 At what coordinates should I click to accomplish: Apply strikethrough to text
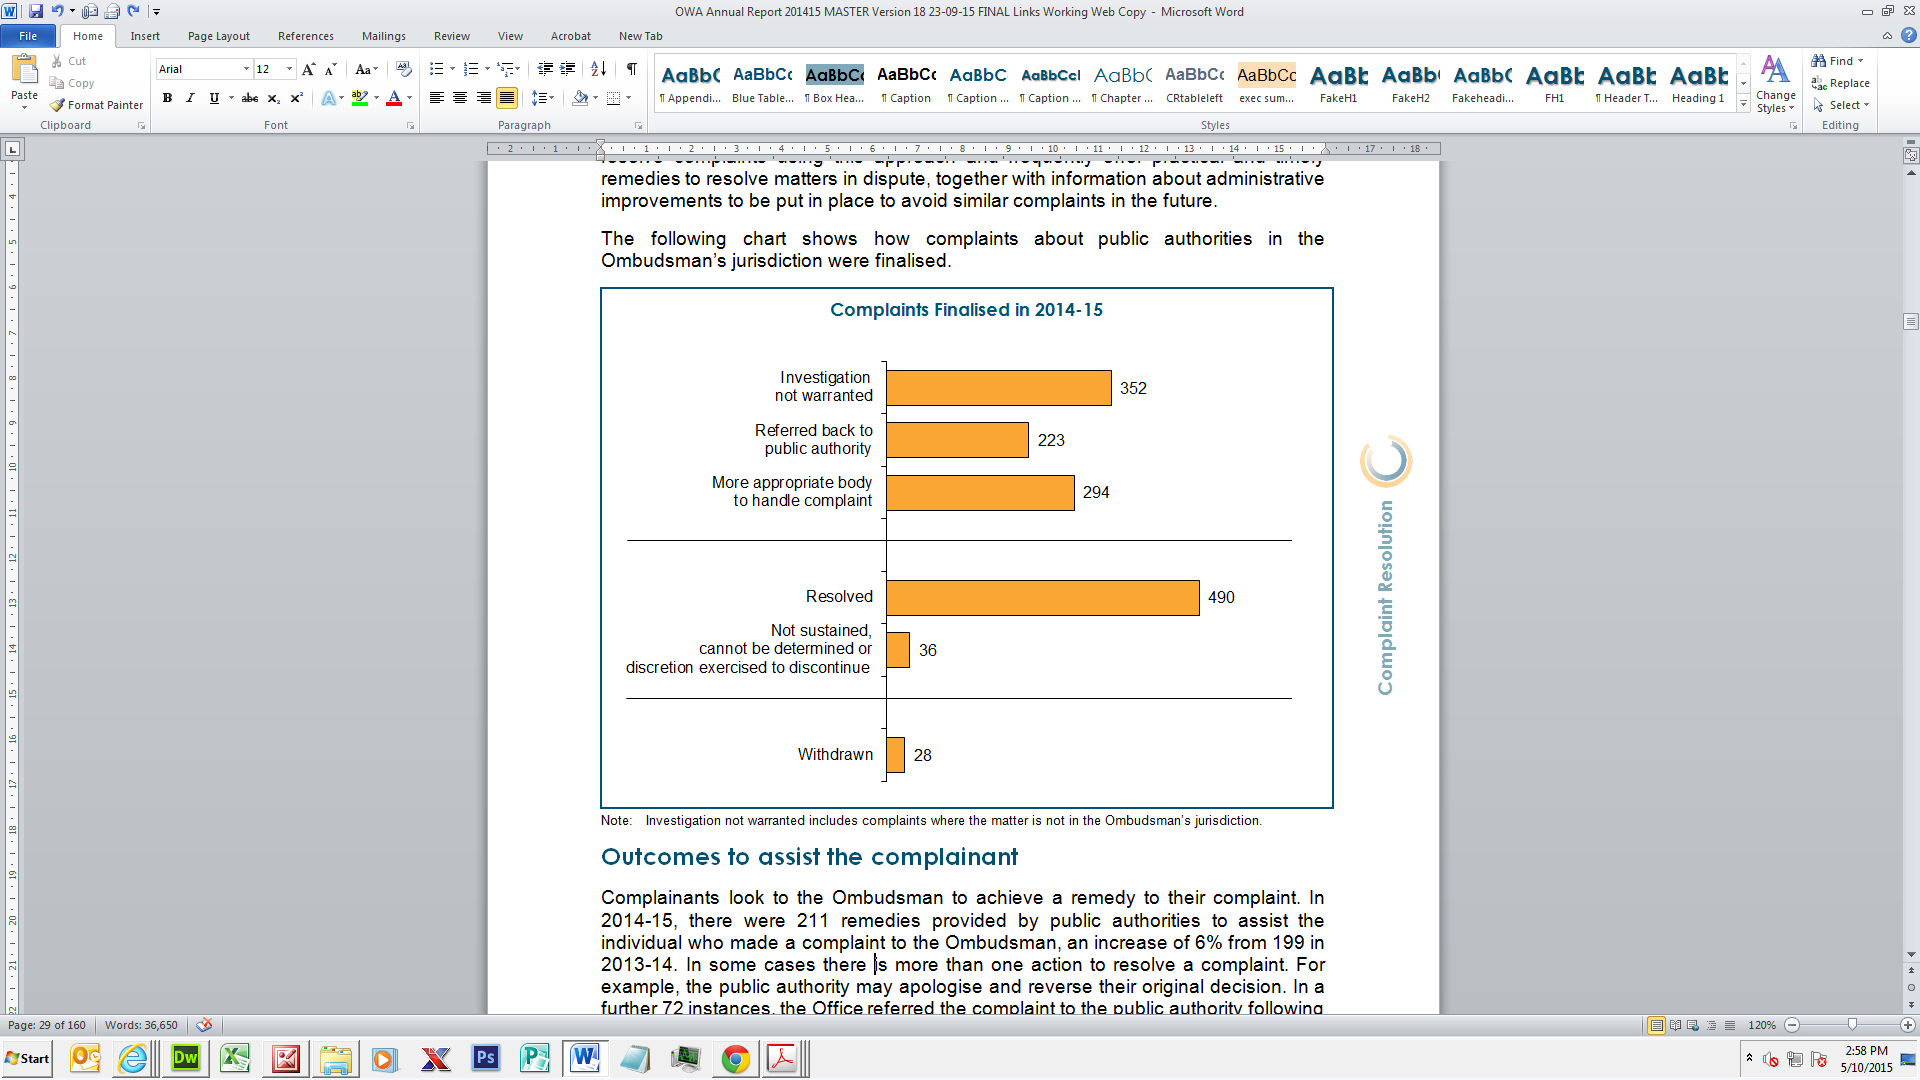coord(250,98)
